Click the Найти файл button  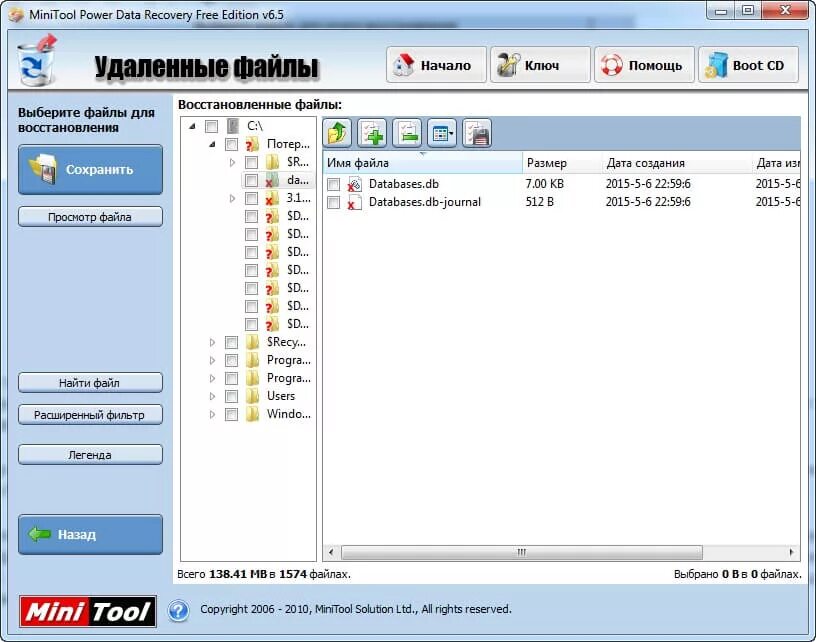pos(91,383)
